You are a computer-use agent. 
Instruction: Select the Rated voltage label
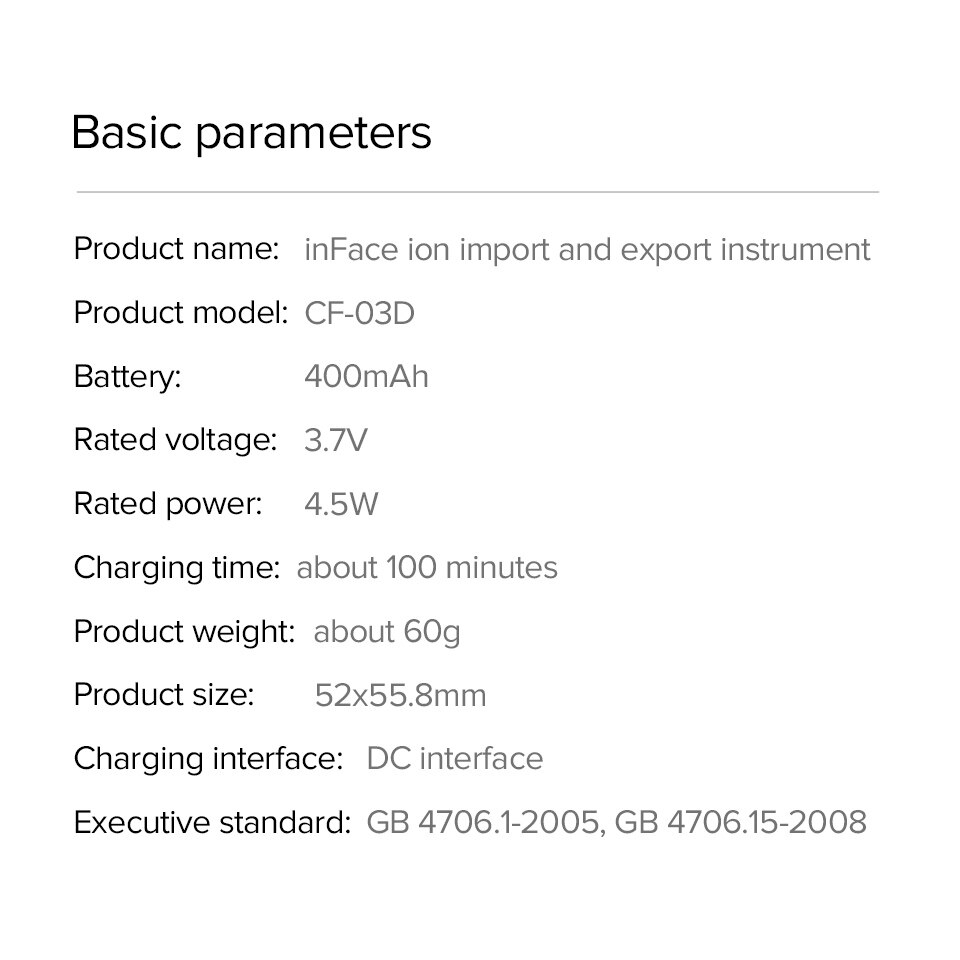point(175,441)
